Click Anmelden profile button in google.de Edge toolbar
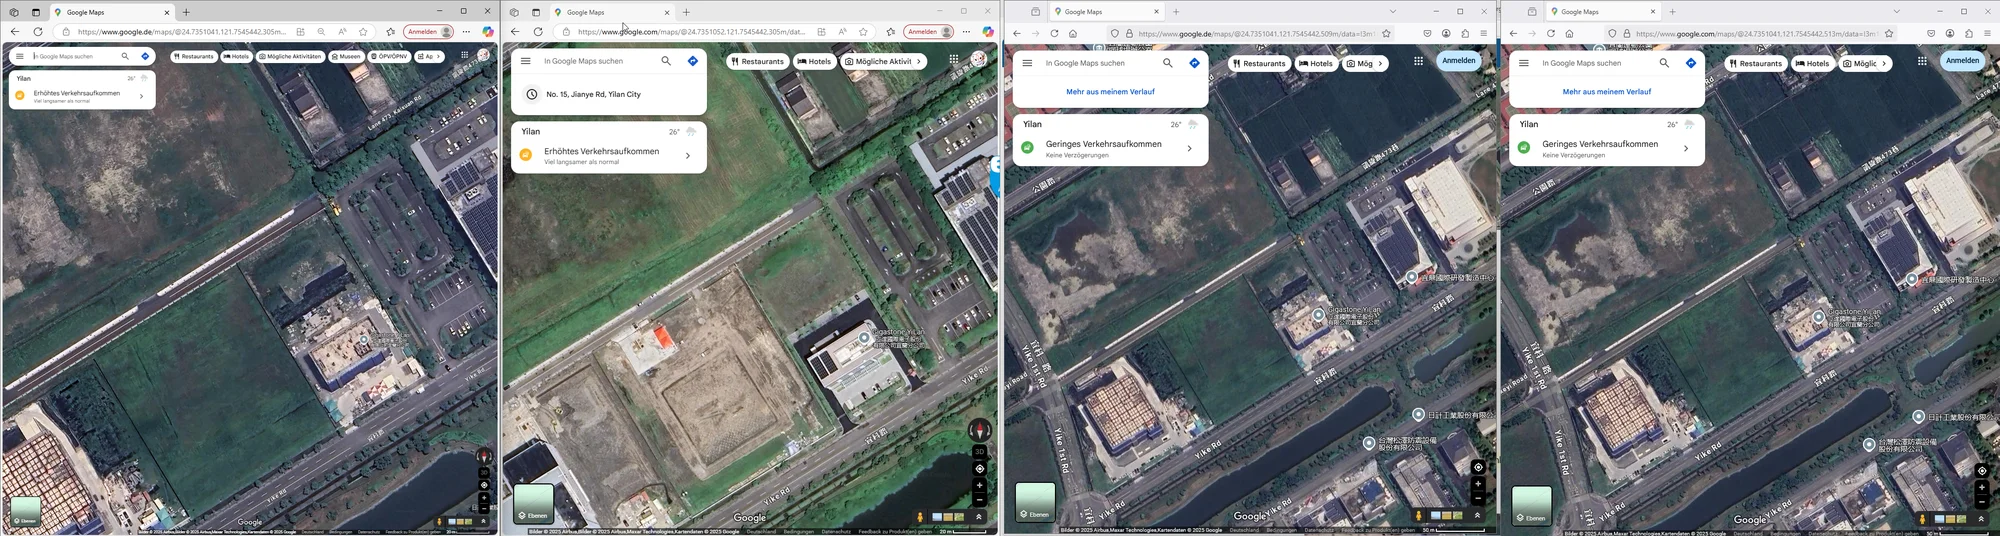 (429, 32)
